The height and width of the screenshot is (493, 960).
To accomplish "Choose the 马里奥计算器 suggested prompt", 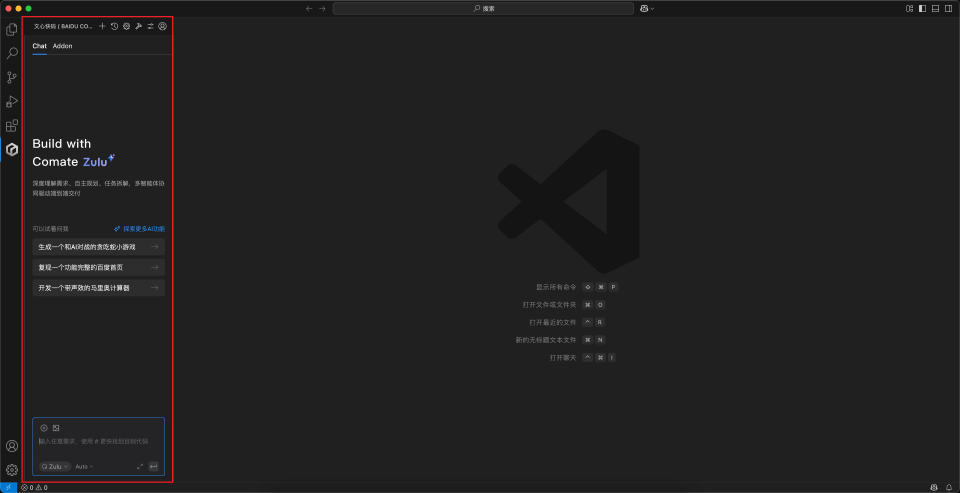I will [x=99, y=288].
